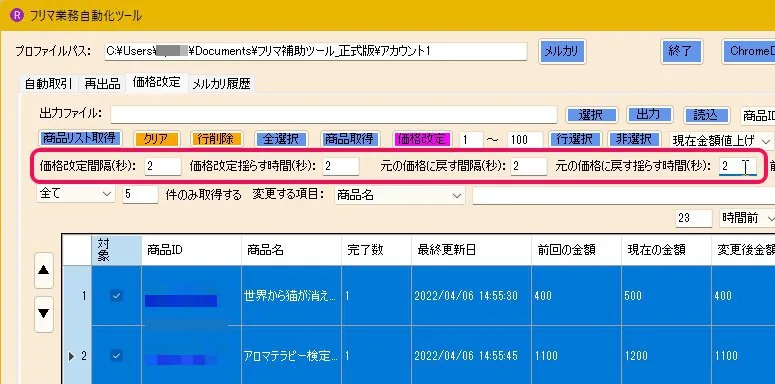Select the 価格改定 tab
Screen dimensions: 775x384
(157, 83)
